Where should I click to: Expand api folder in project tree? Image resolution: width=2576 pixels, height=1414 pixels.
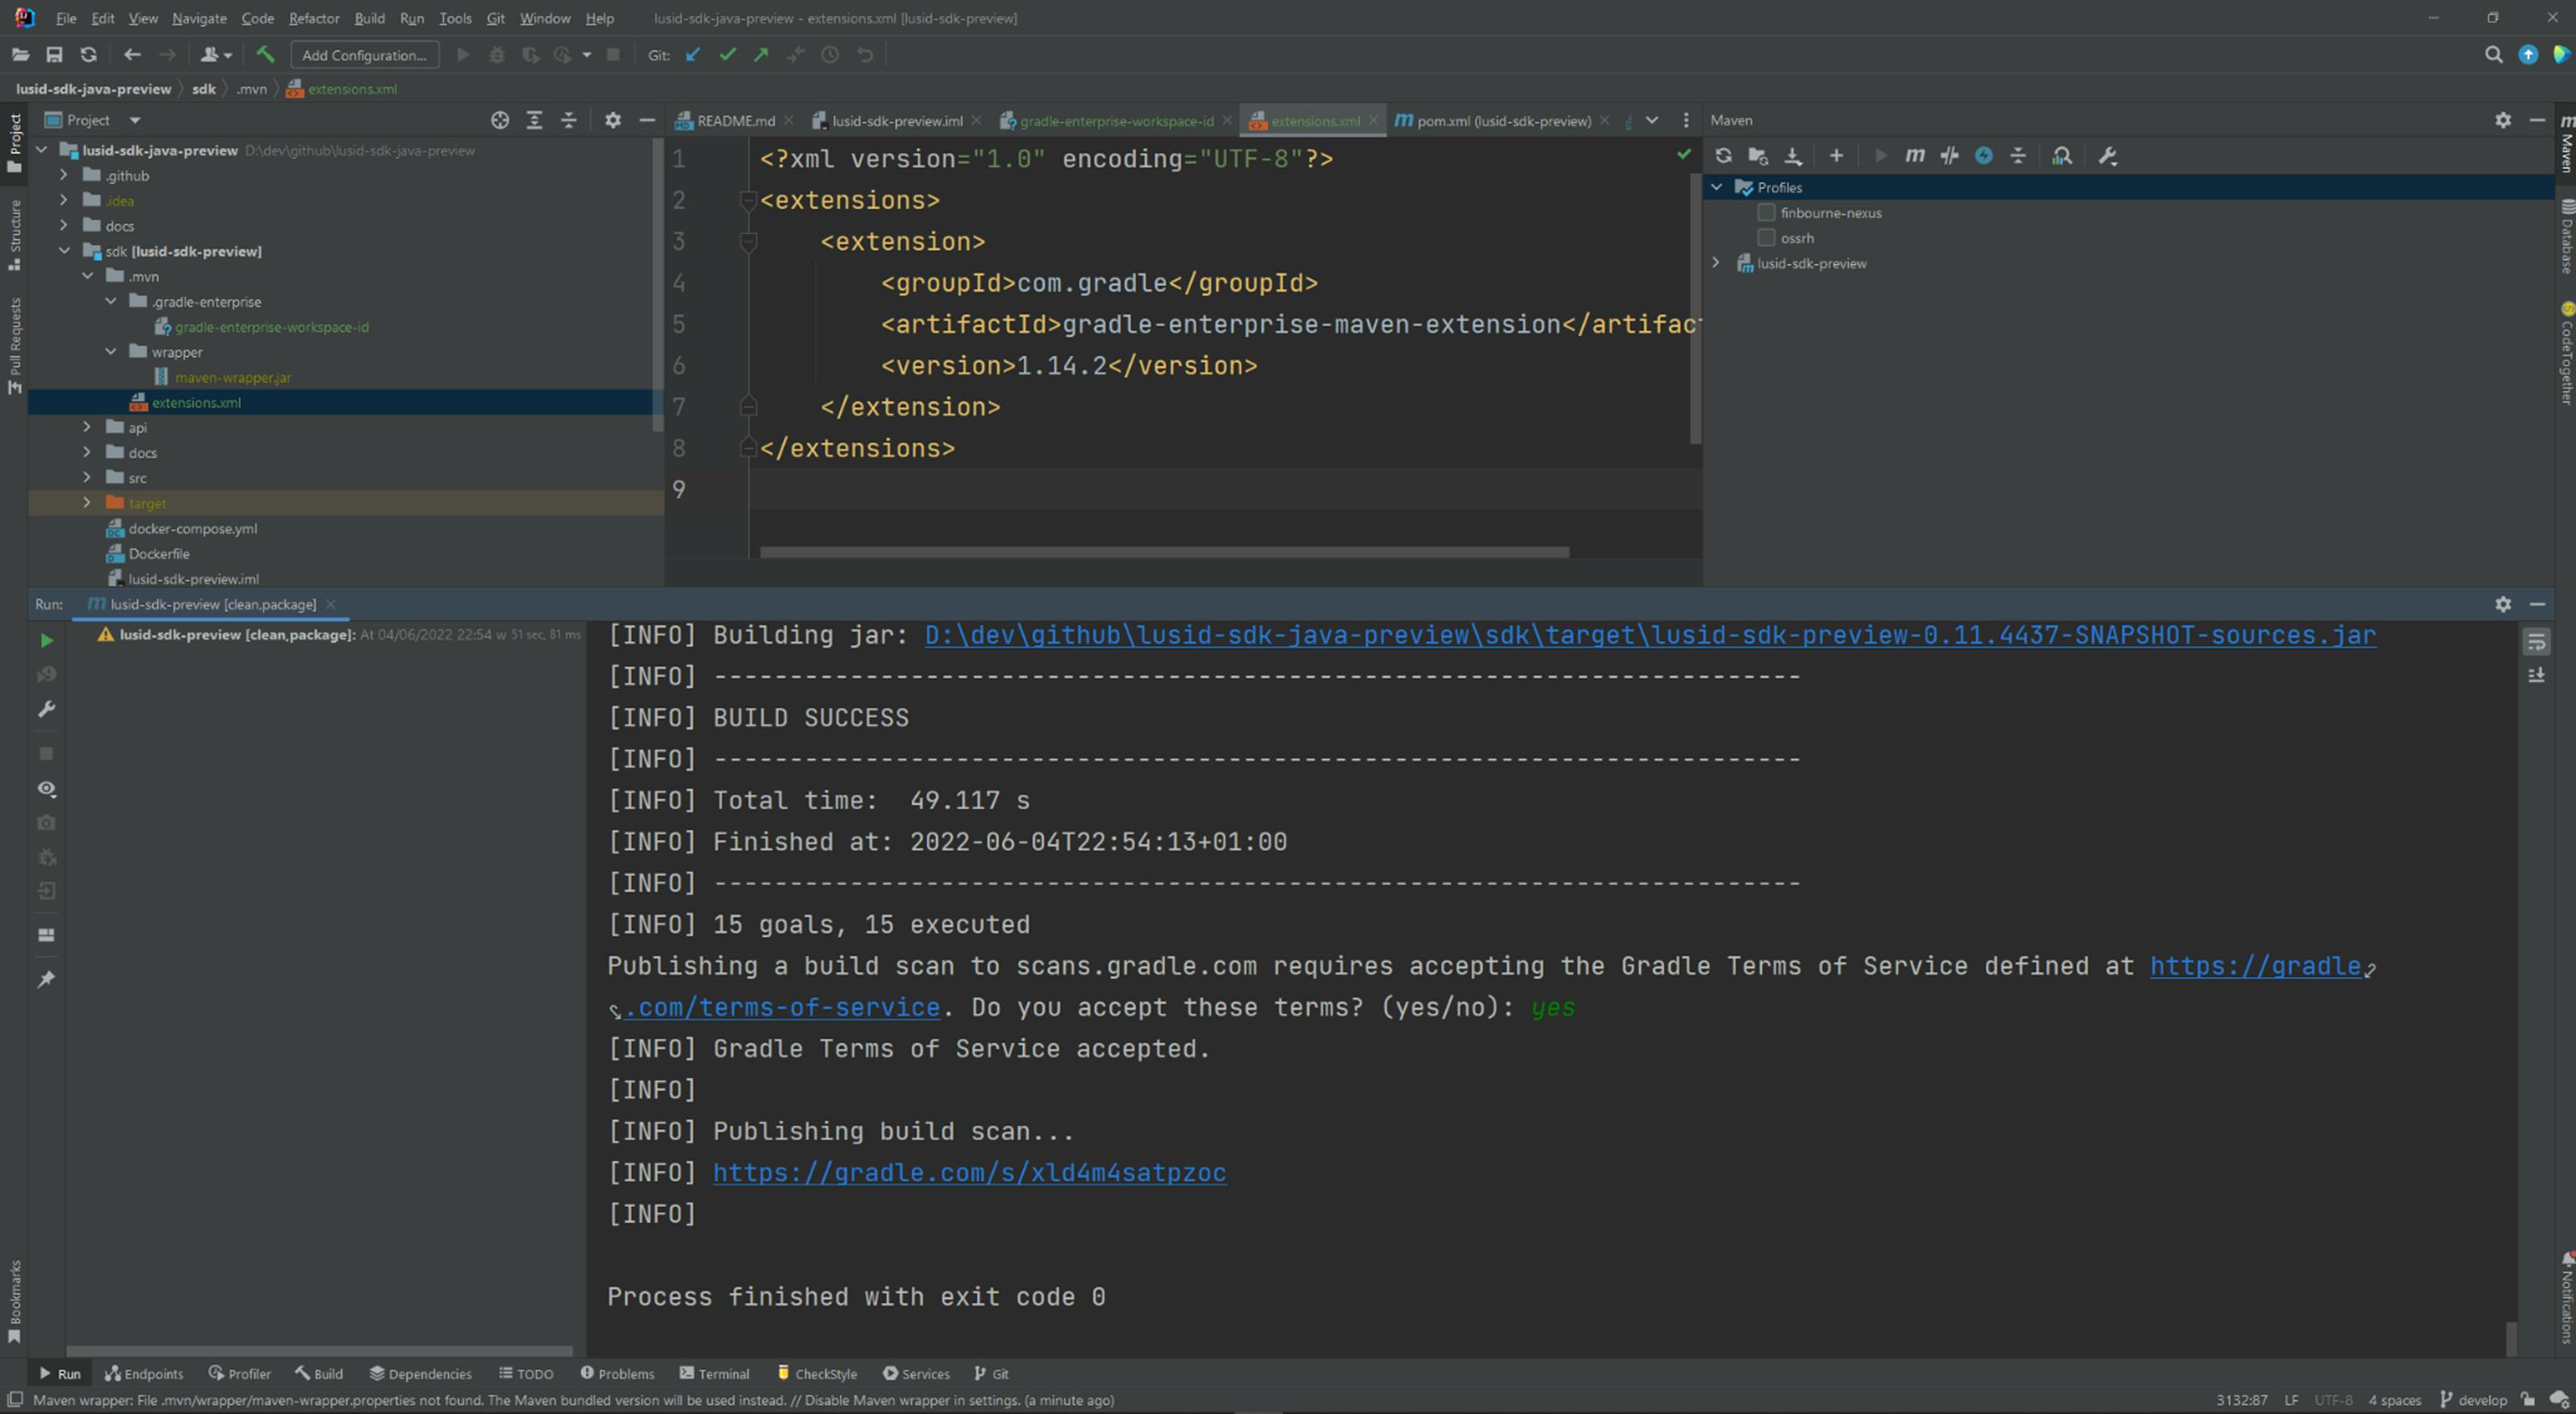coord(87,427)
